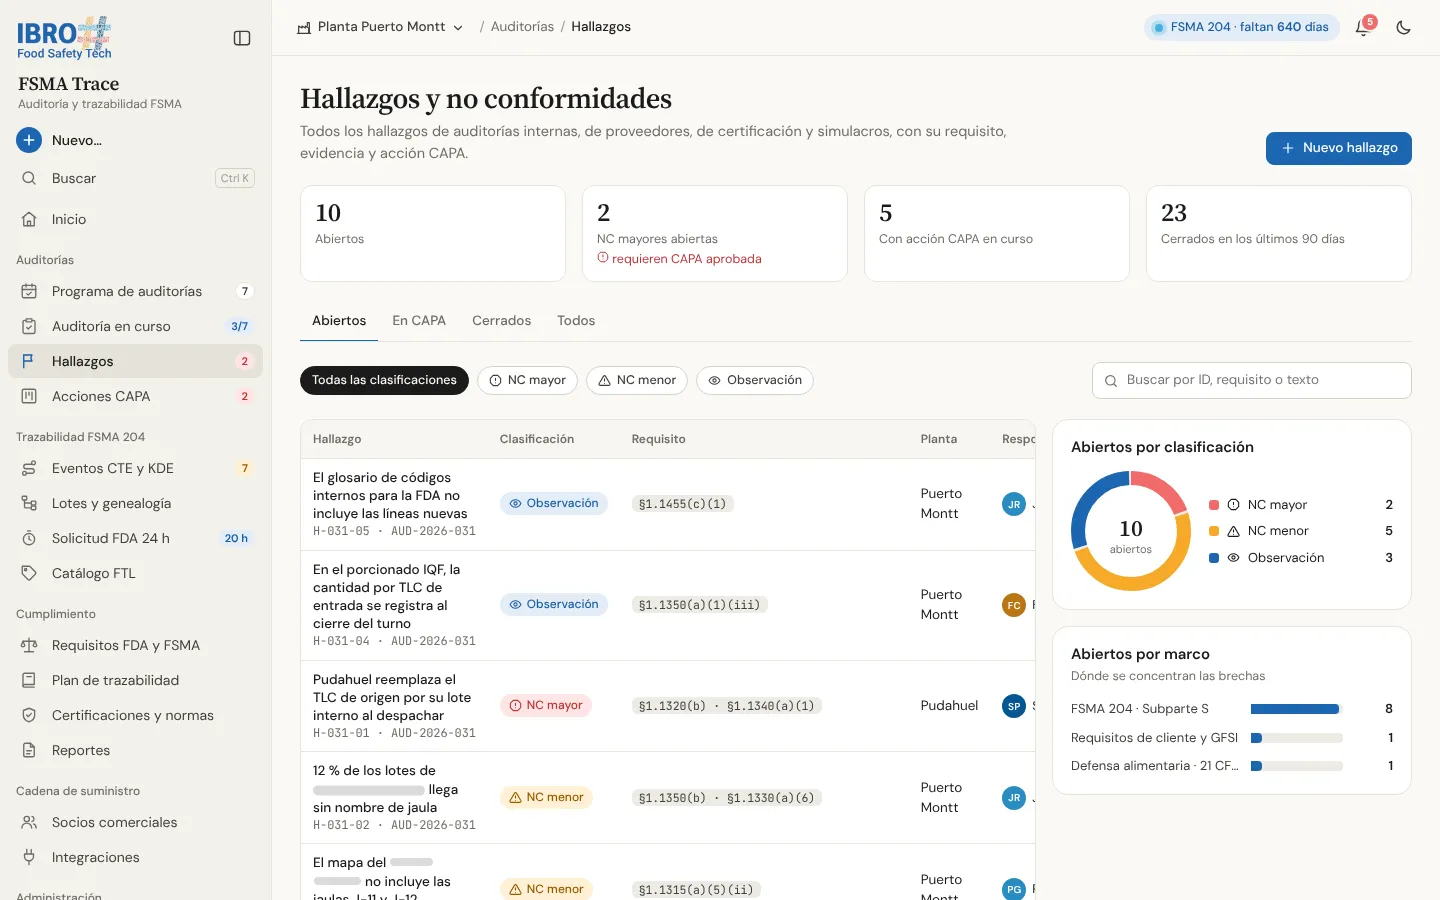The width and height of the screenshot is (1440, 900).
Task: Click the Requisitos de cliente y GFSI bar
Action: pos(1296,738)
